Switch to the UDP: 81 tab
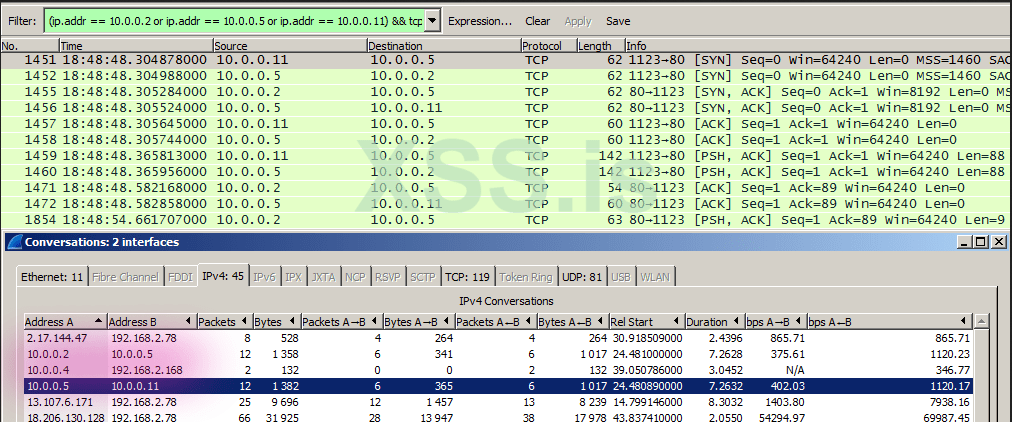The height and width of the screenshot is (422, 1012). (555, 277)
